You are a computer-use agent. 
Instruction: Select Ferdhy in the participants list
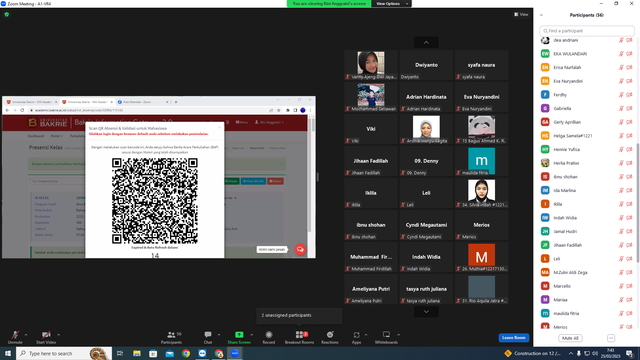[x=587, y=95]
